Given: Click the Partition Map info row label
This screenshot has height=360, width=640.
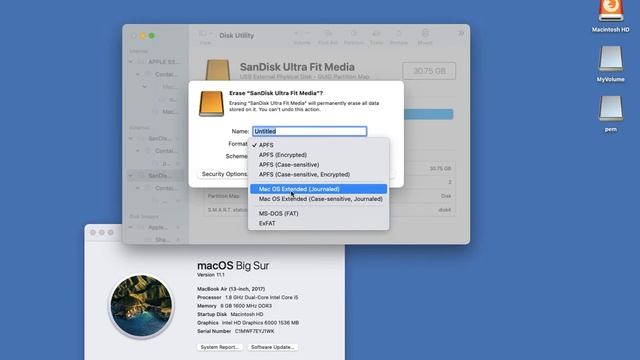Looking at the screenshot, I should click(223, 196).
